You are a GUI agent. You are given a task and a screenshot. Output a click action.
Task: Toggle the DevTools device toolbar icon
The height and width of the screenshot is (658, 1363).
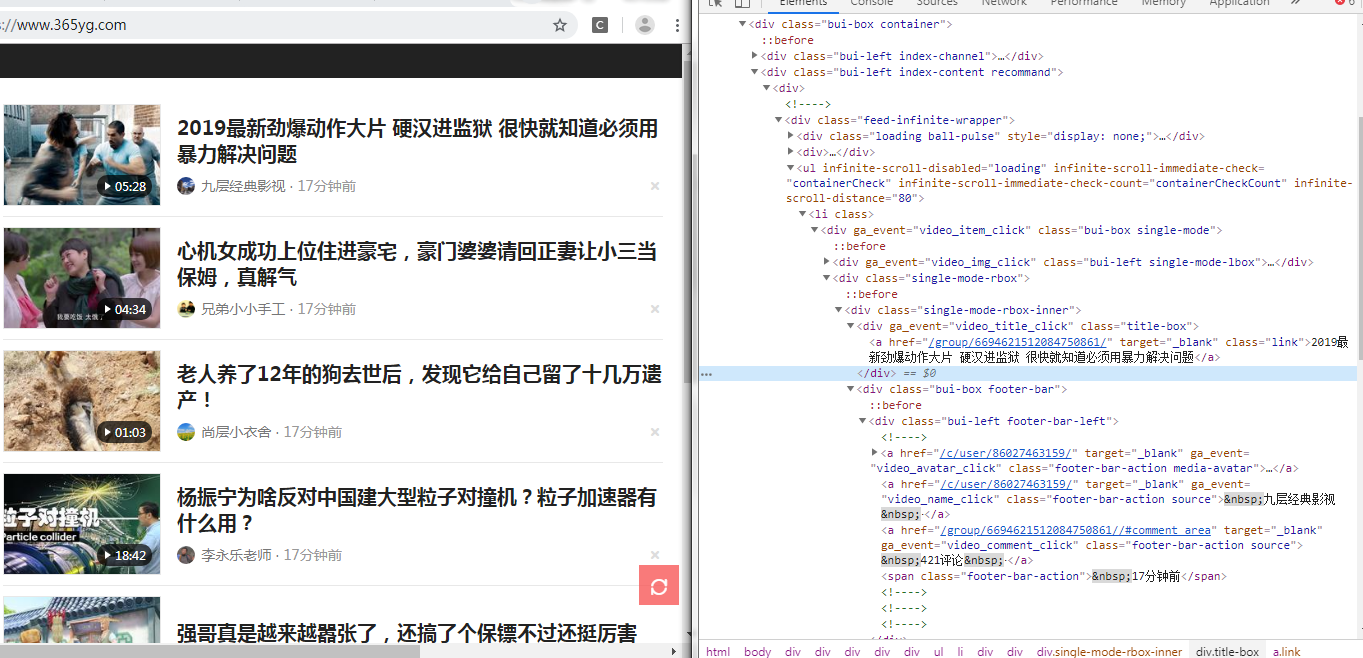click(x=742, y=3)
